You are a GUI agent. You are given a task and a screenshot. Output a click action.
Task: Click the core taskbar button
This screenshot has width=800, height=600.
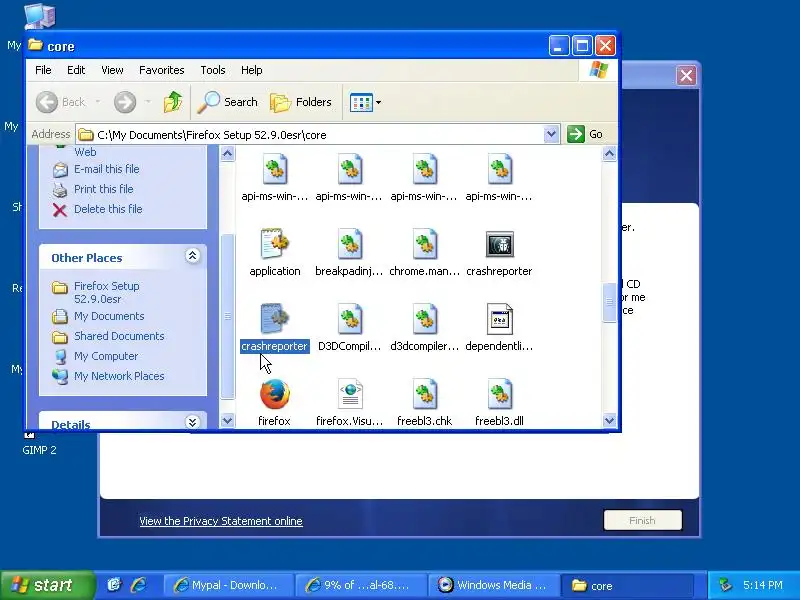click(x=627, y=585)
